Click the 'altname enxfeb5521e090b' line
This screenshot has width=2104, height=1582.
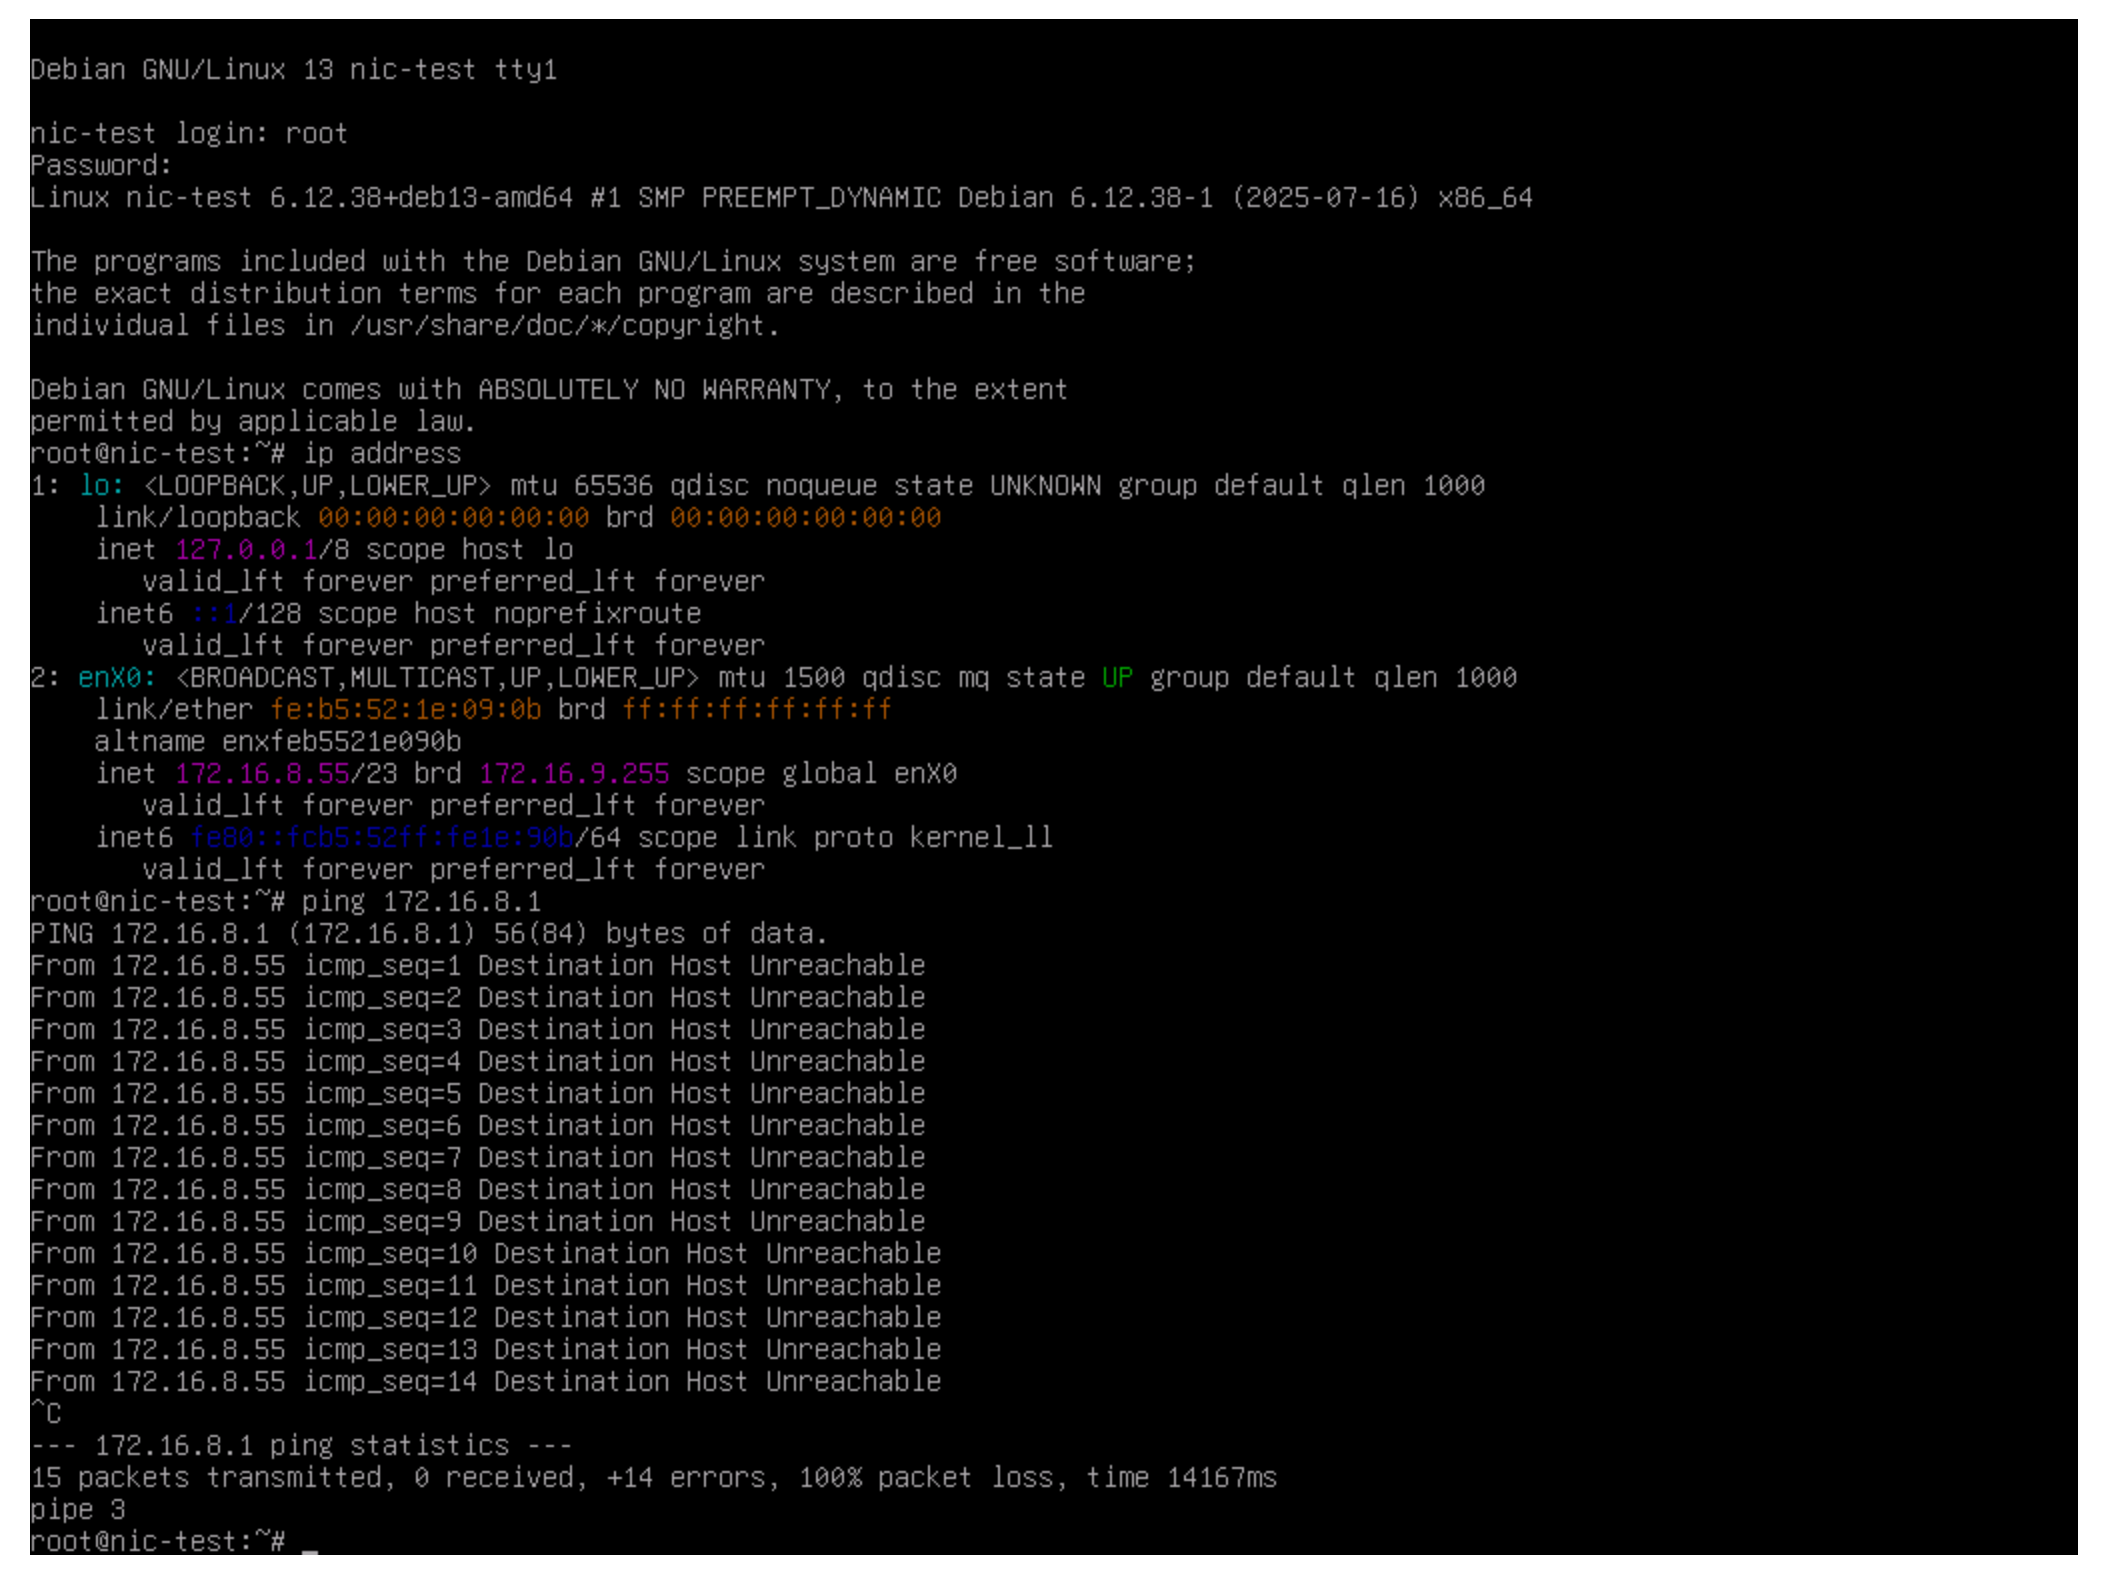pos(277,742)
